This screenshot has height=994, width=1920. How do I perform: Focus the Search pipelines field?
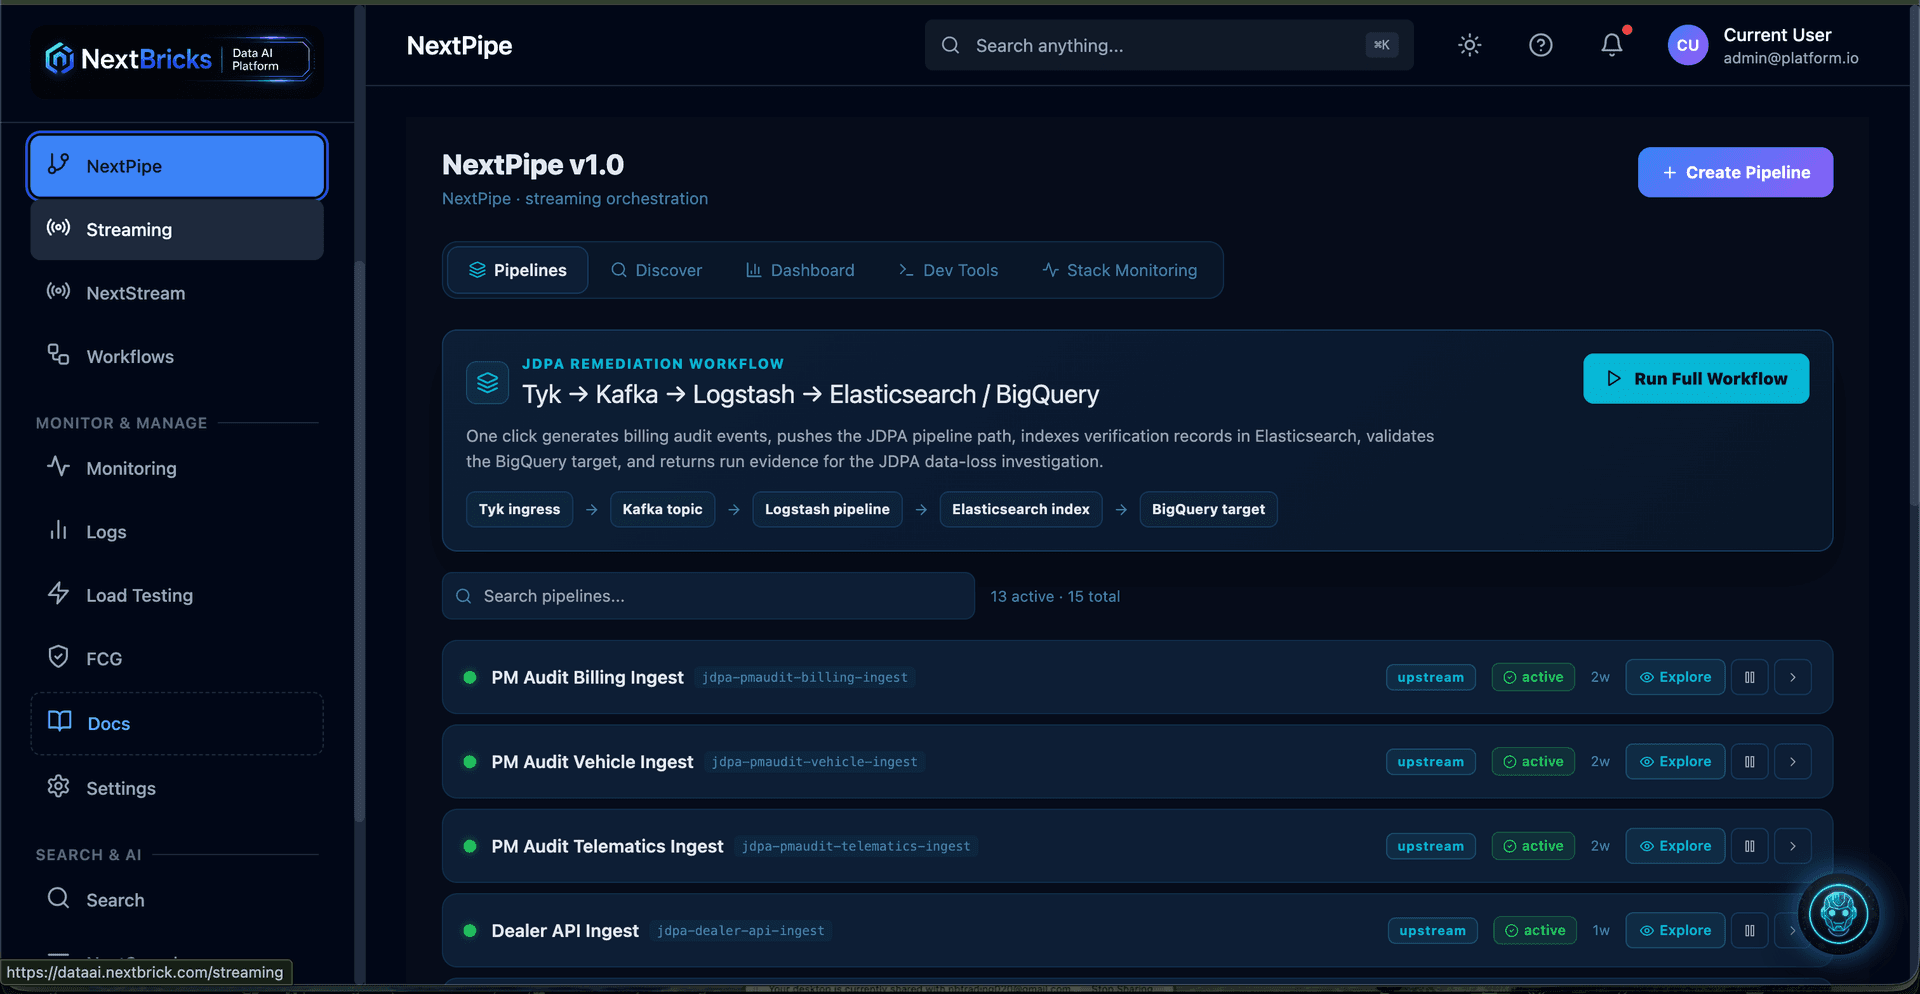[x=708, y=596]
